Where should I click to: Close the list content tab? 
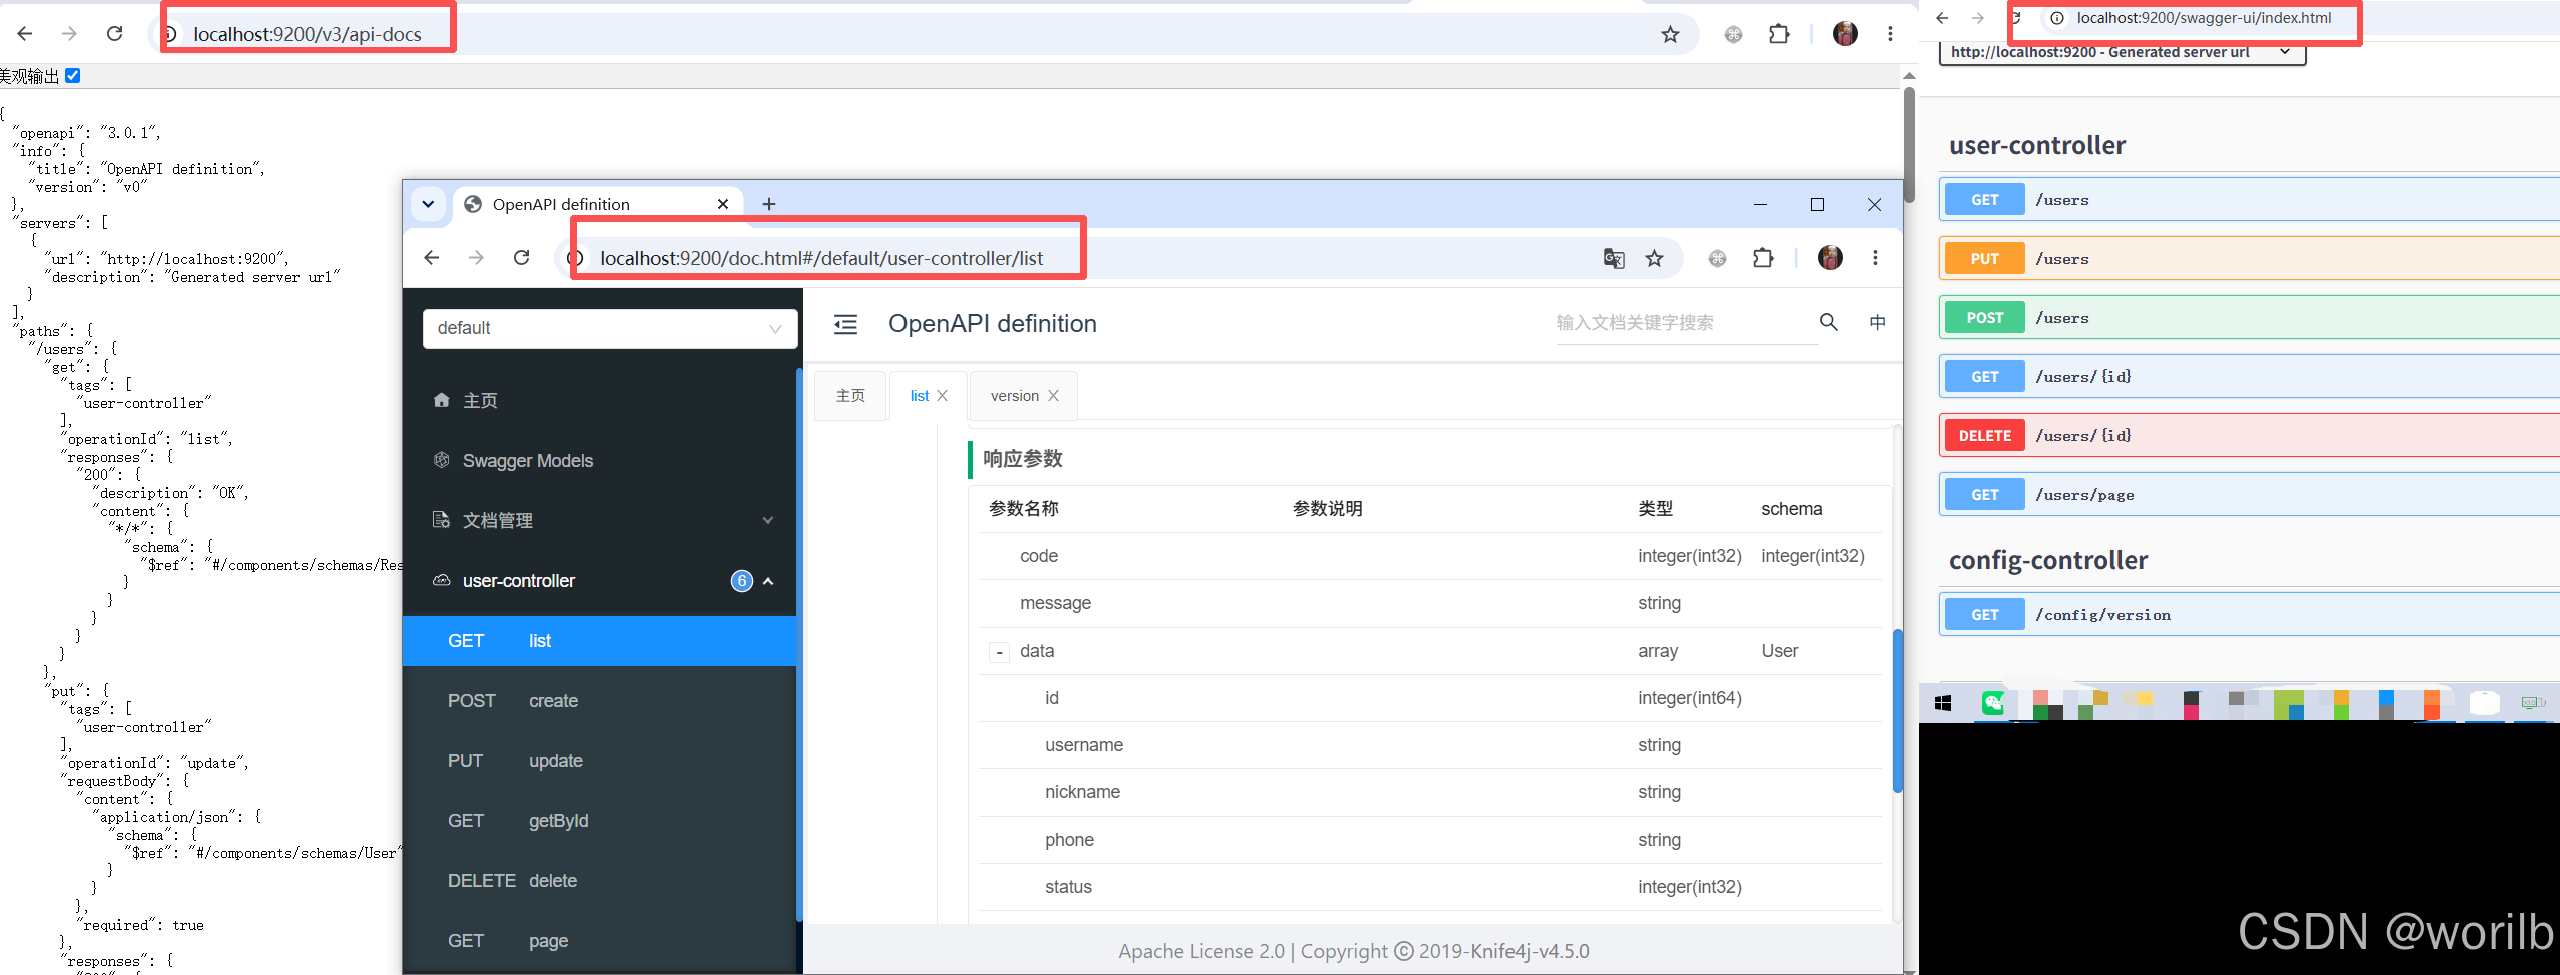pyautogui.click(x=942, y=396)
